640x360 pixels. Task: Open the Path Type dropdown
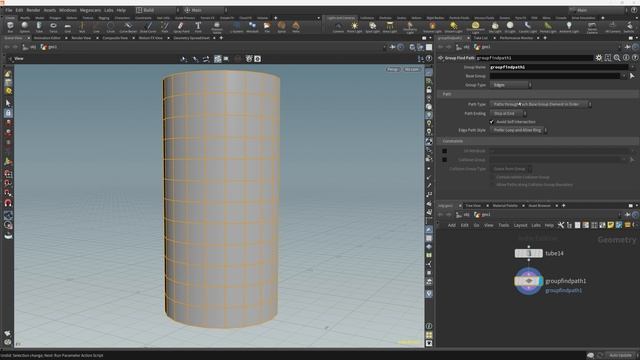pos(540,104)
